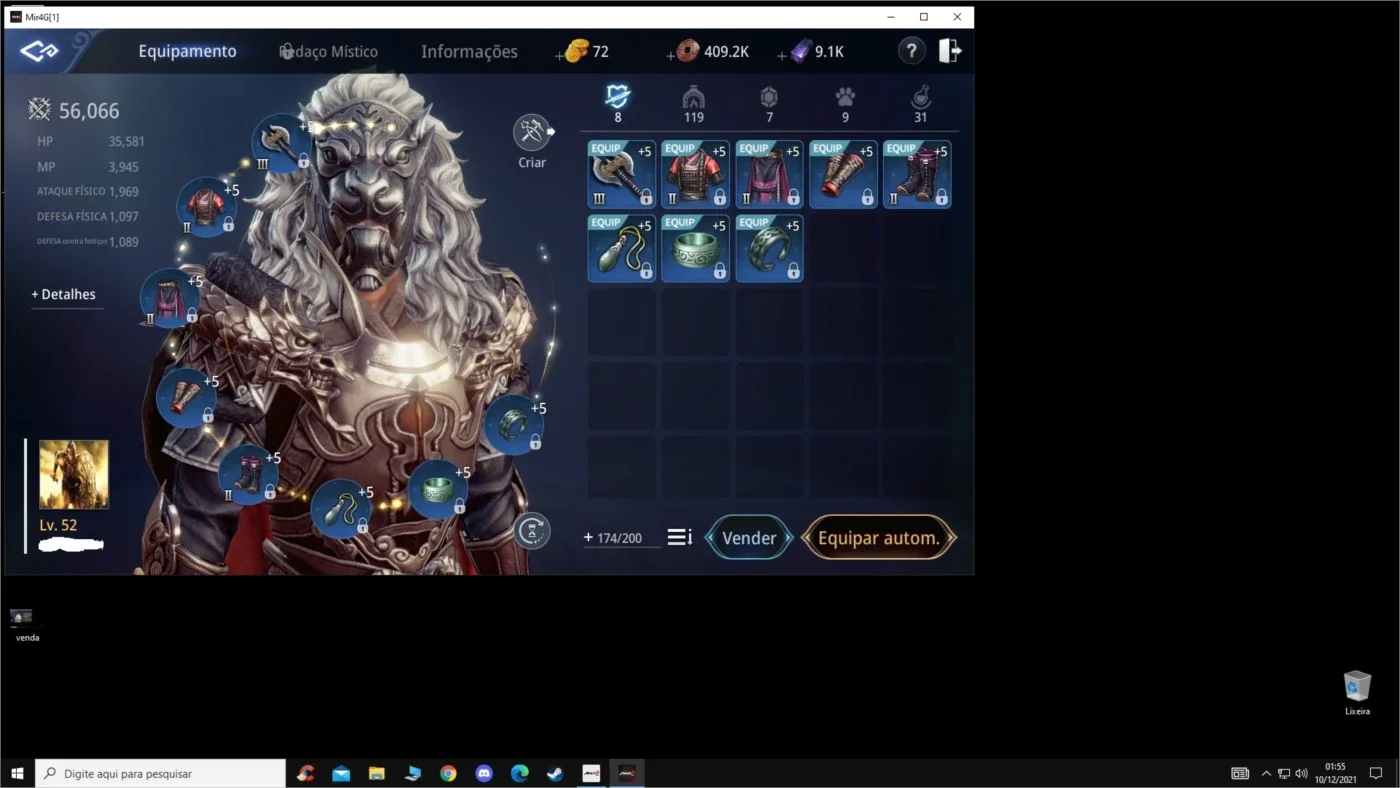Click the rotate character view icon
1400x788 pixels.
532,530
